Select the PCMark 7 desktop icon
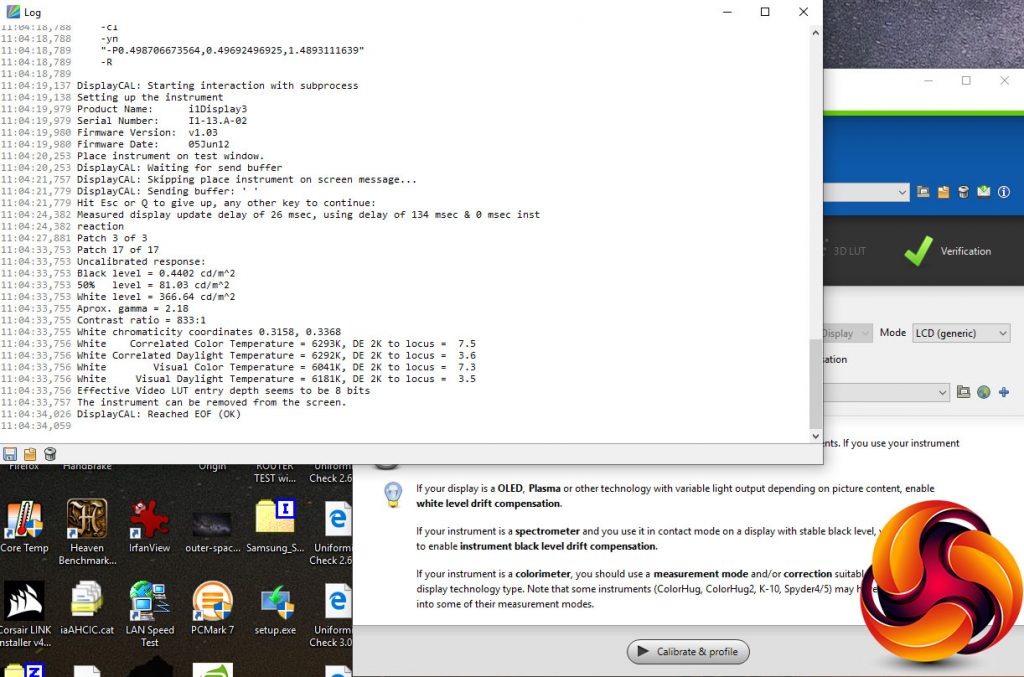1024x677 pixels. pyautogui.click(x=212, y=609)
